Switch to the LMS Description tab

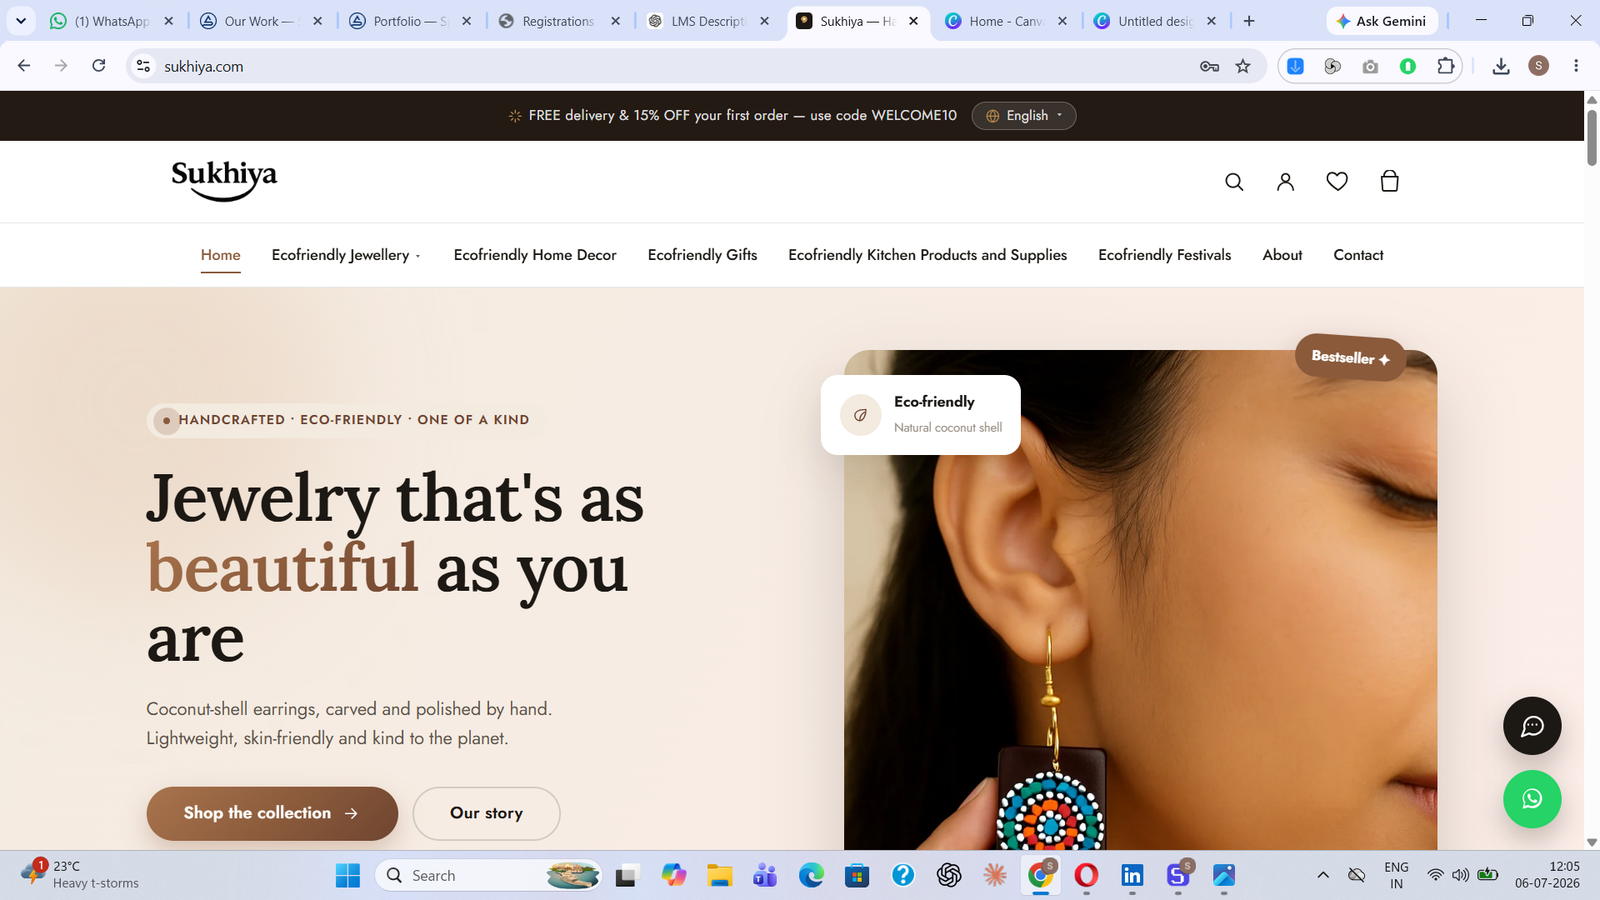click(708, 21)
